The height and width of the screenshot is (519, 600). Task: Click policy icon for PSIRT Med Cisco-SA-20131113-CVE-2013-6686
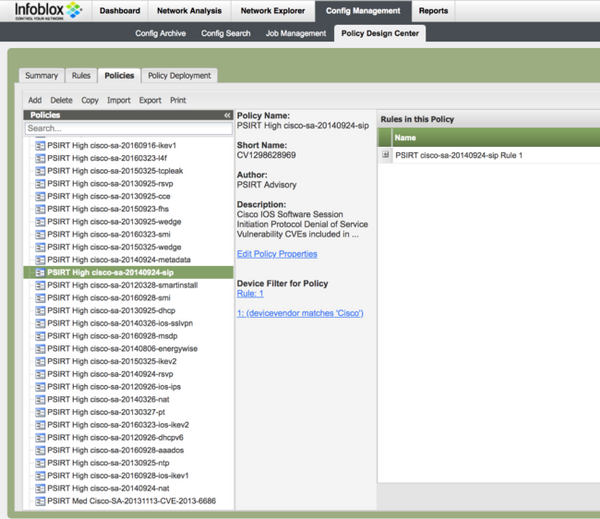[41, 501]
